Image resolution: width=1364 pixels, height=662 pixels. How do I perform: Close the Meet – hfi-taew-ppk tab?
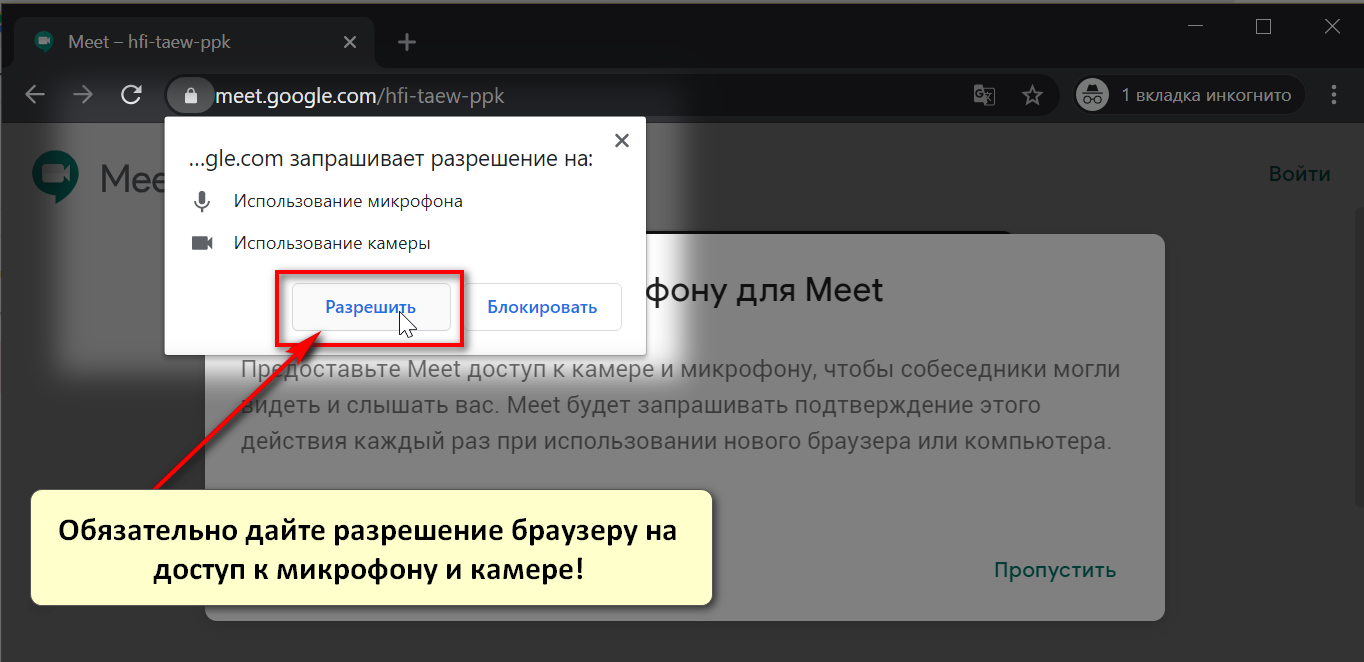(350, 42)
